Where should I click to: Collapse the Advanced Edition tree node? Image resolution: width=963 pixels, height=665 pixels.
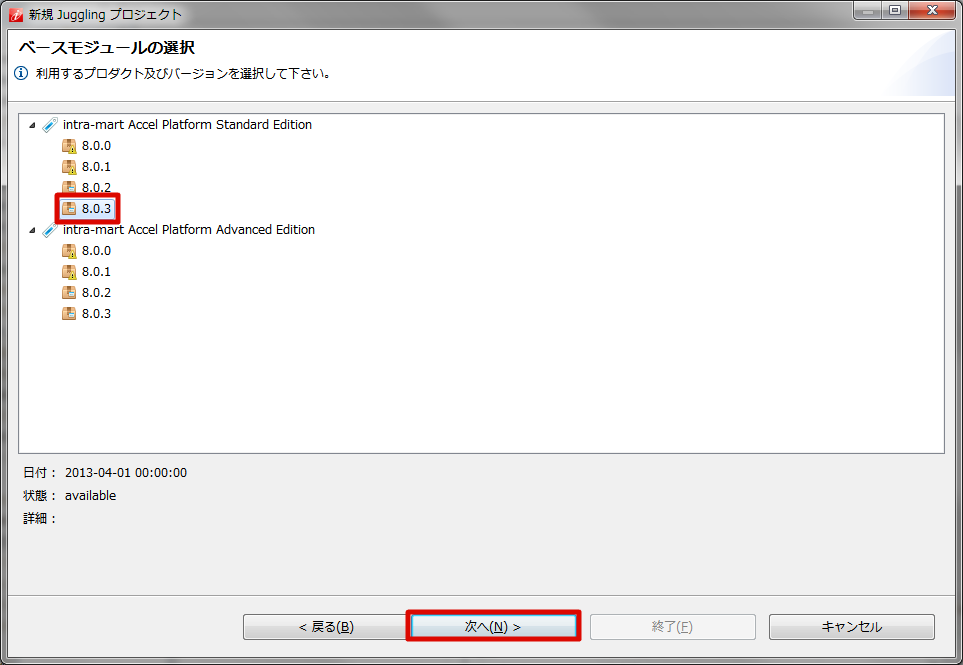(x=32, y=230)
